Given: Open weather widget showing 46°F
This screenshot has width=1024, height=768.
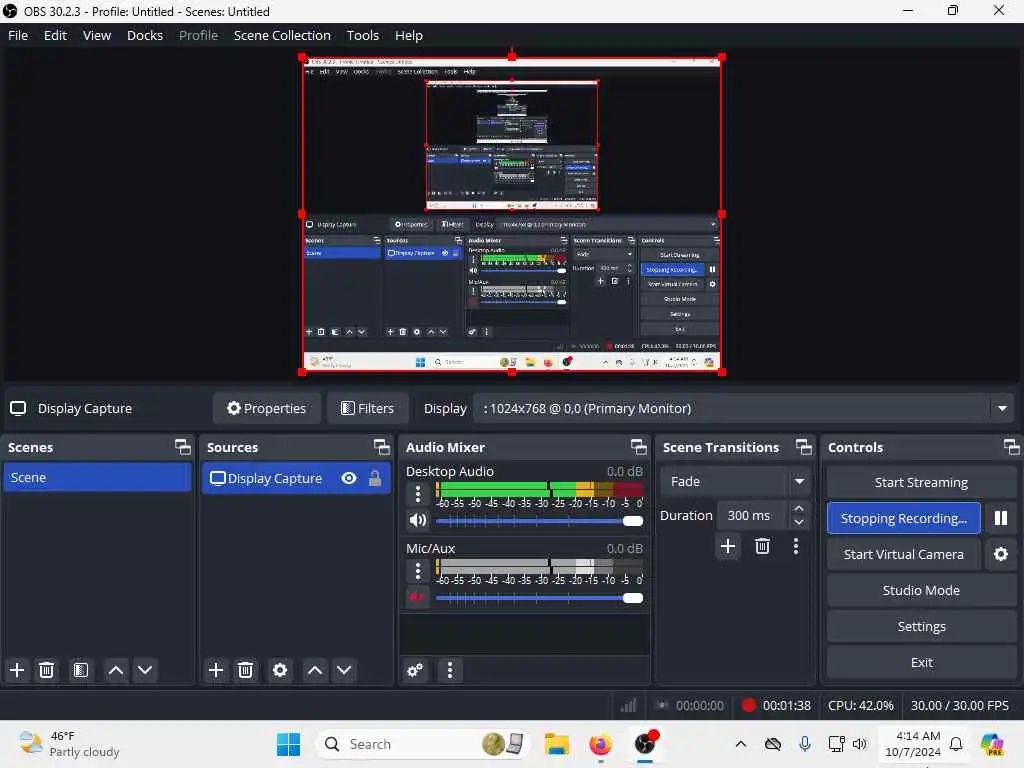Looking at the screenshot, I should pos(69,744).
